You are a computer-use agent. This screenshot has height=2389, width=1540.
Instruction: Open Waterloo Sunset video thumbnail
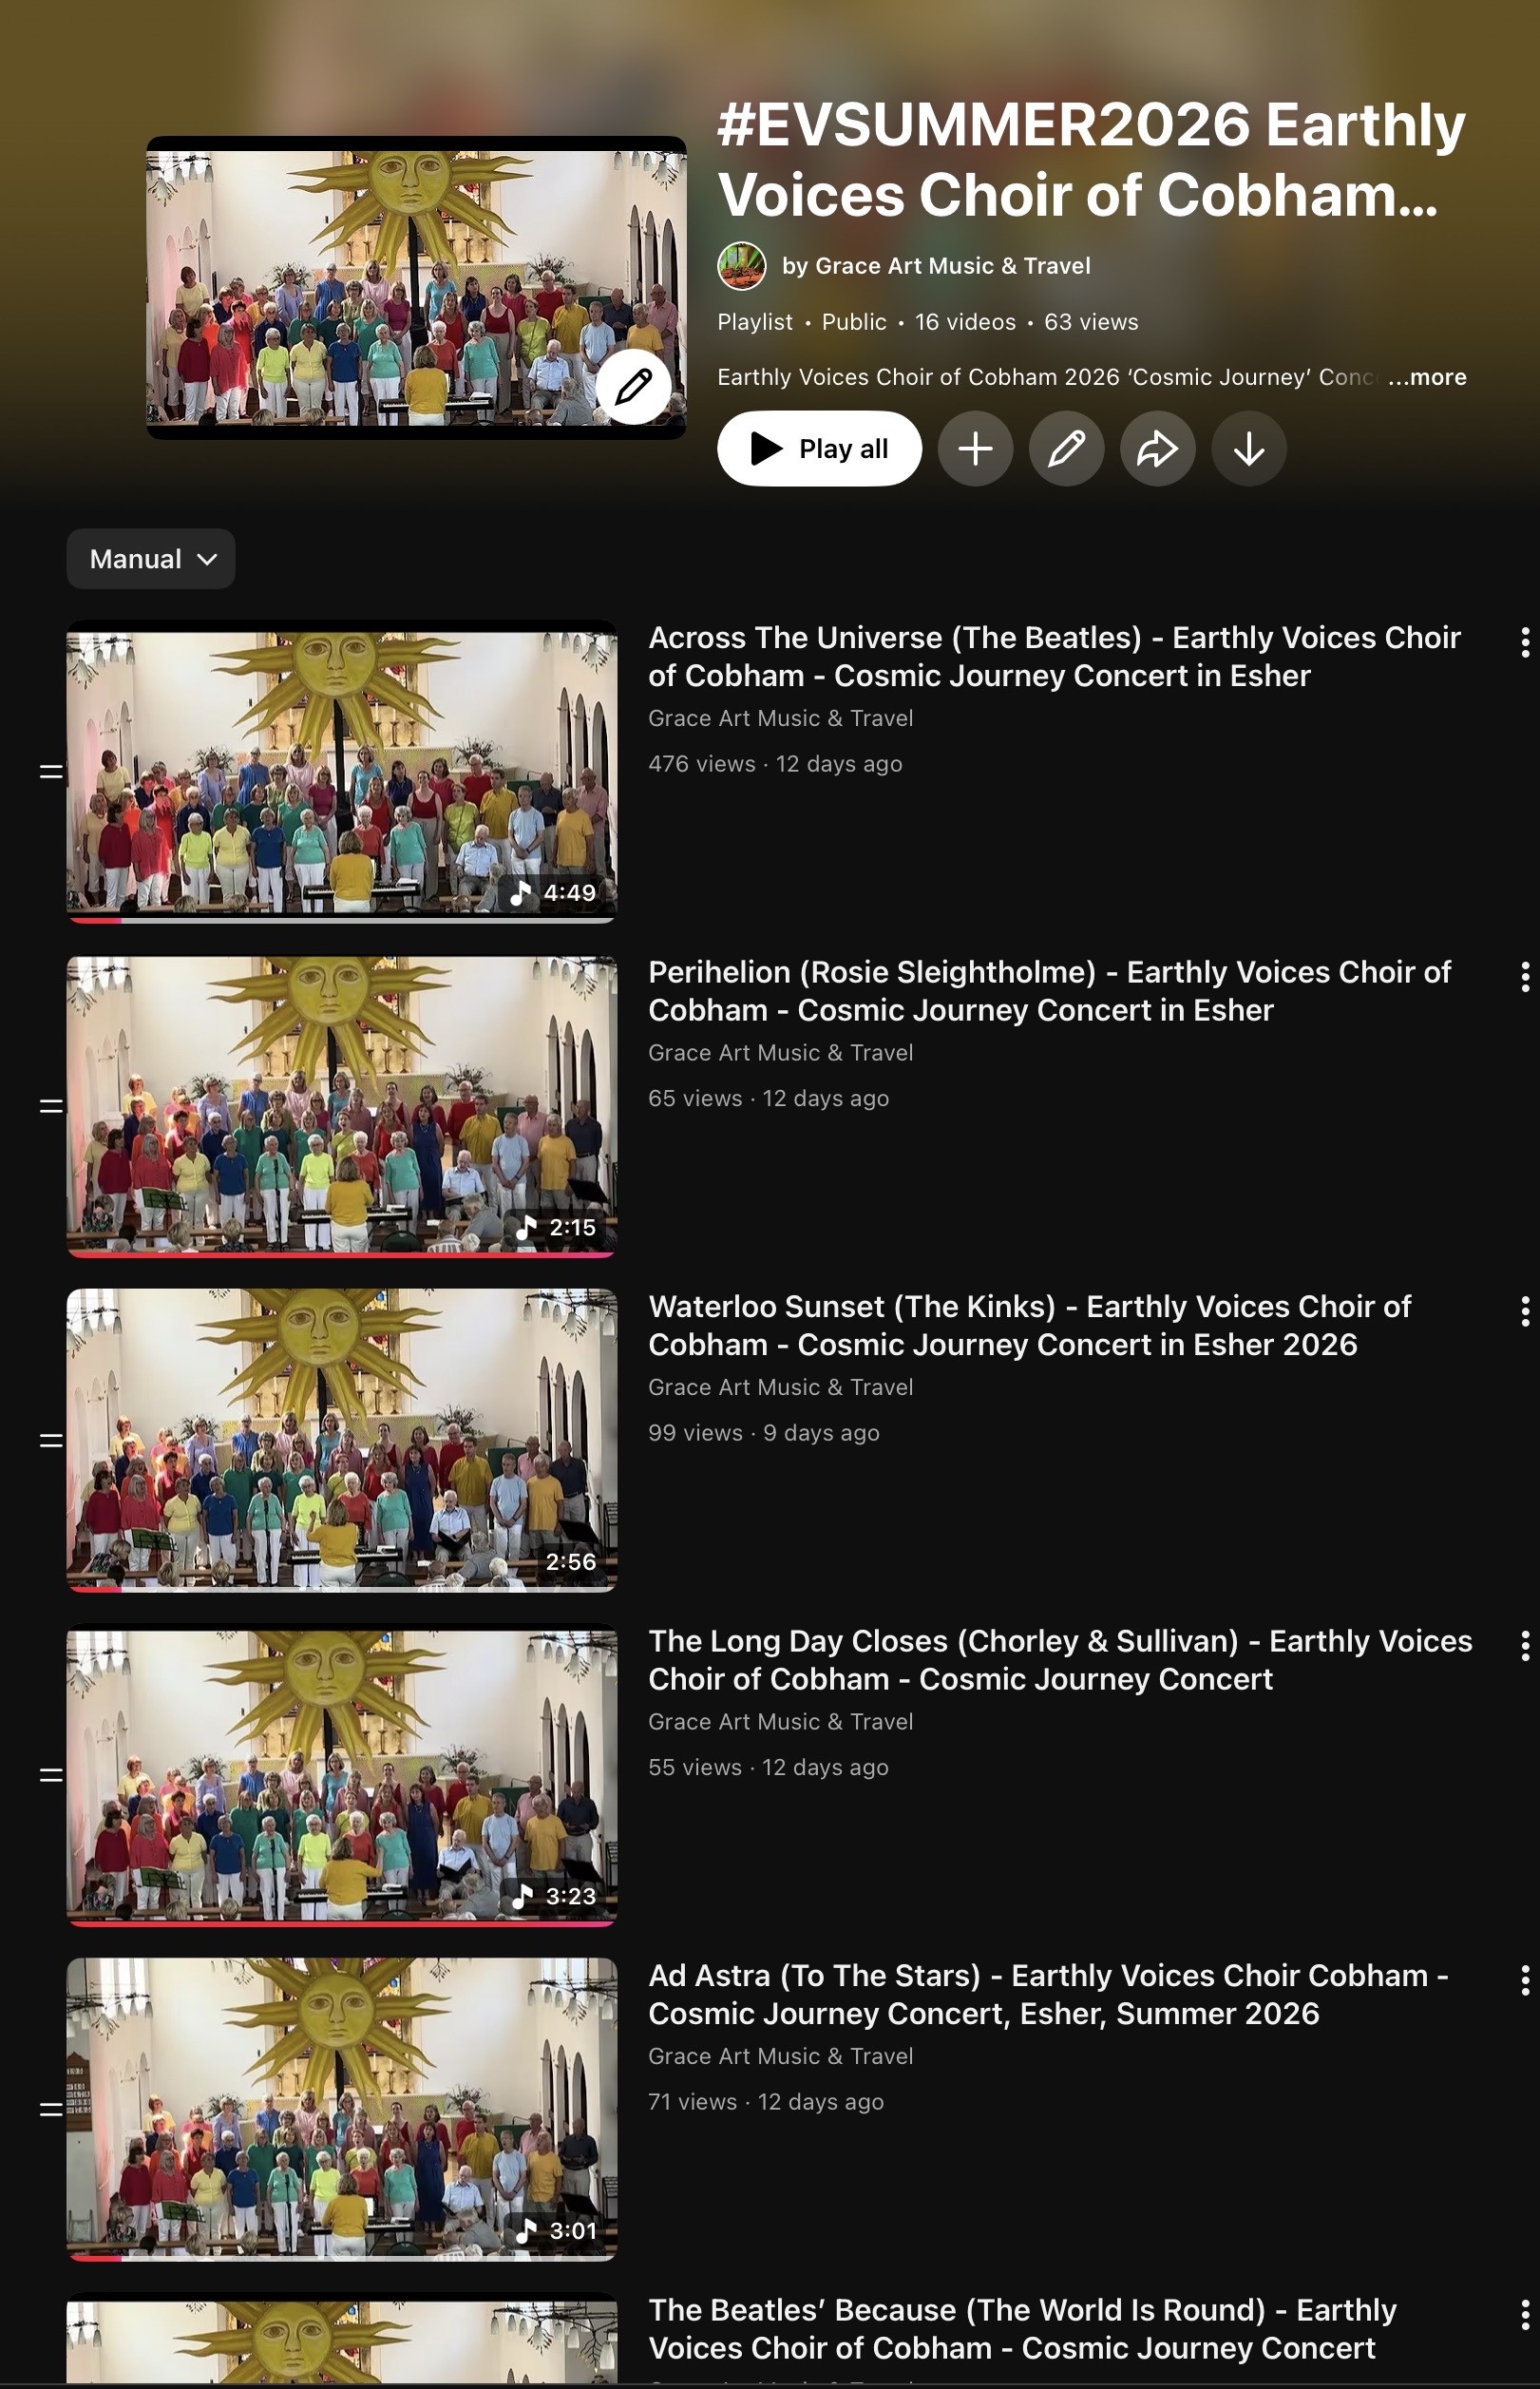[342, 1440]
